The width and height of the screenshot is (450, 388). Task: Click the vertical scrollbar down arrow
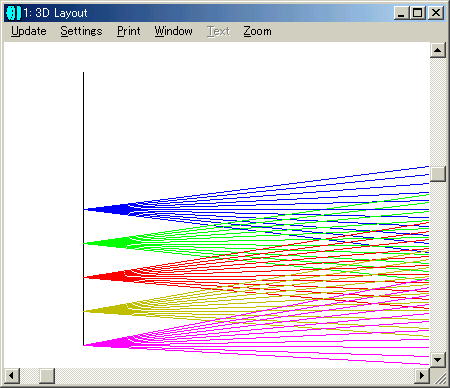[438, 360]
